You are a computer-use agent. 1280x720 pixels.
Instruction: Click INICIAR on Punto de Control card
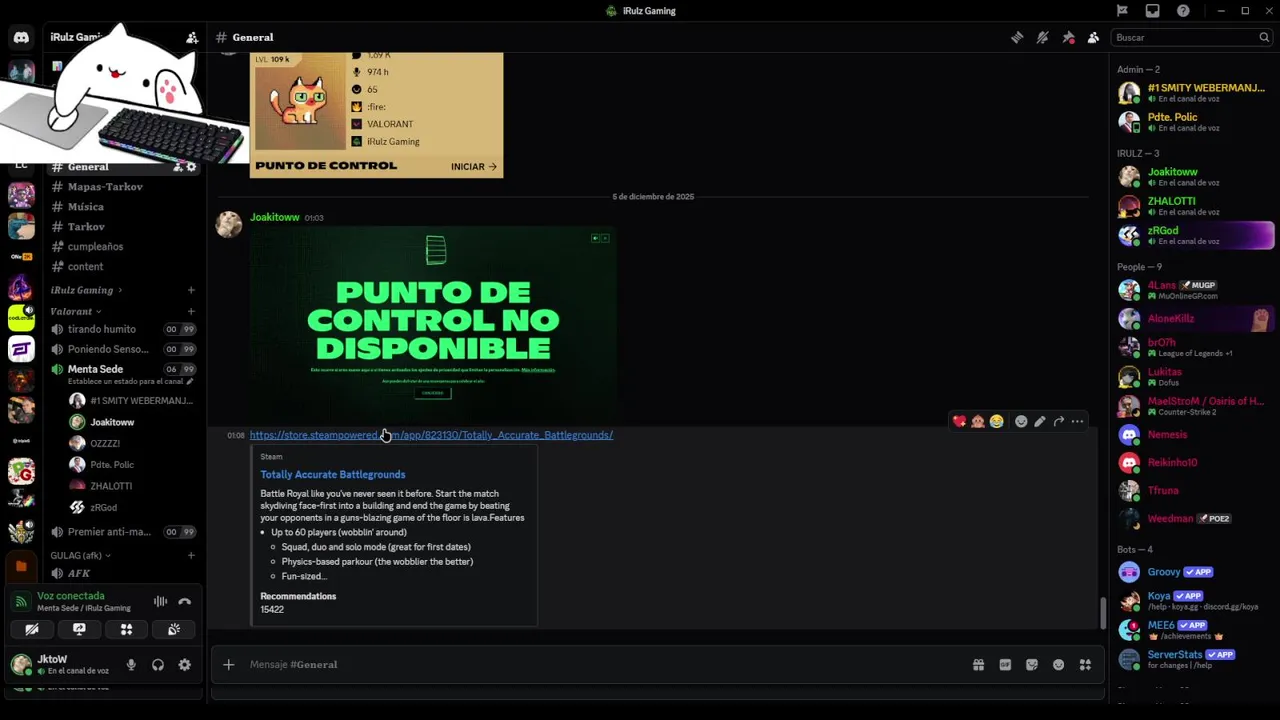pos(474,167)
